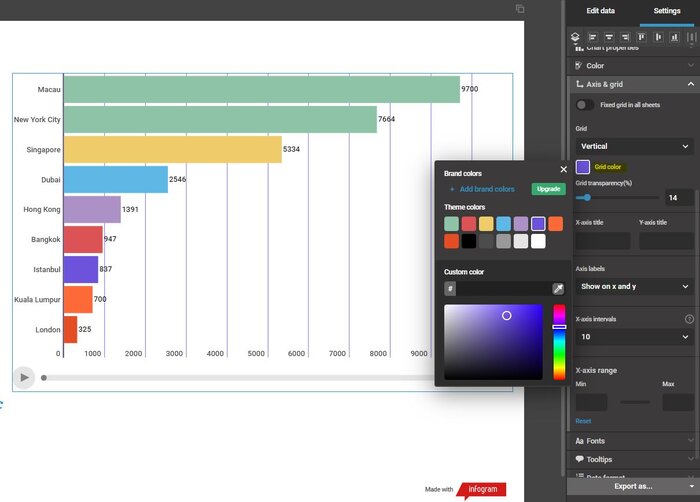Open the layer arrange icon

click(575, 37)
